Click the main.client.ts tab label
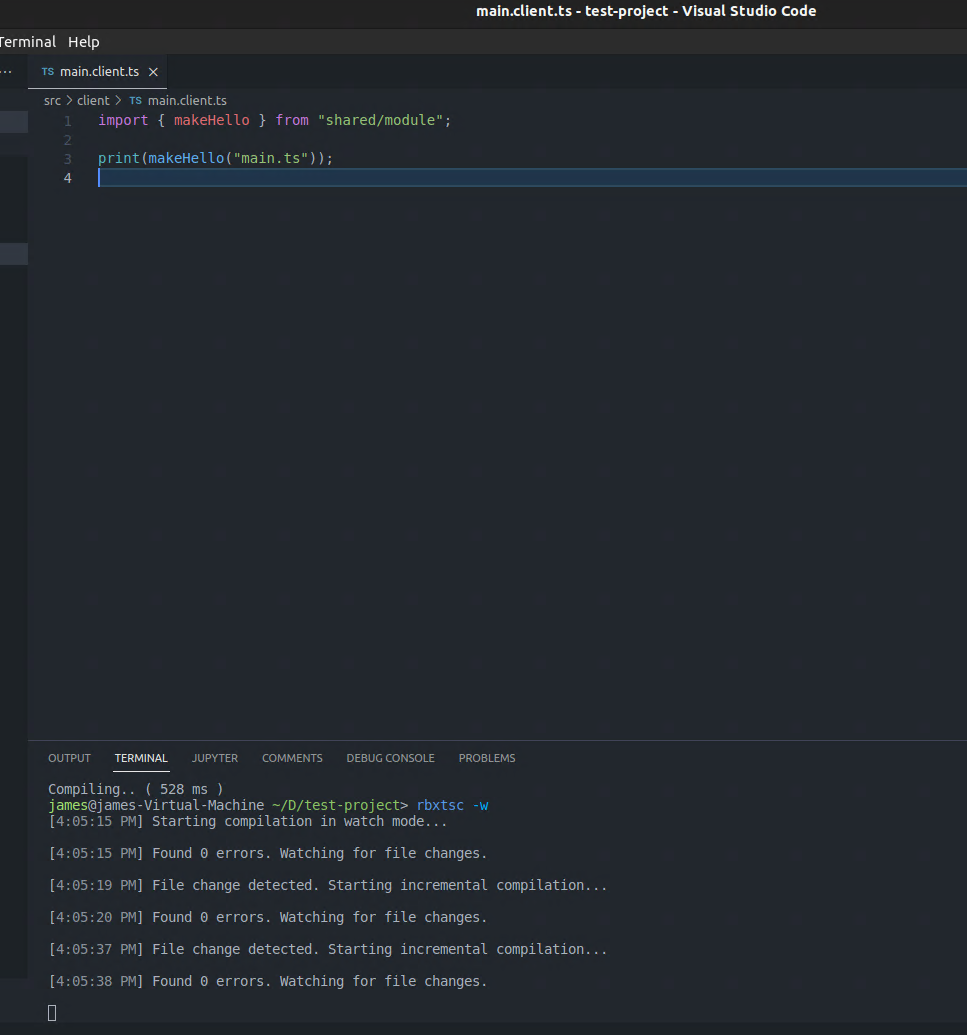 (x=99, y=71)
